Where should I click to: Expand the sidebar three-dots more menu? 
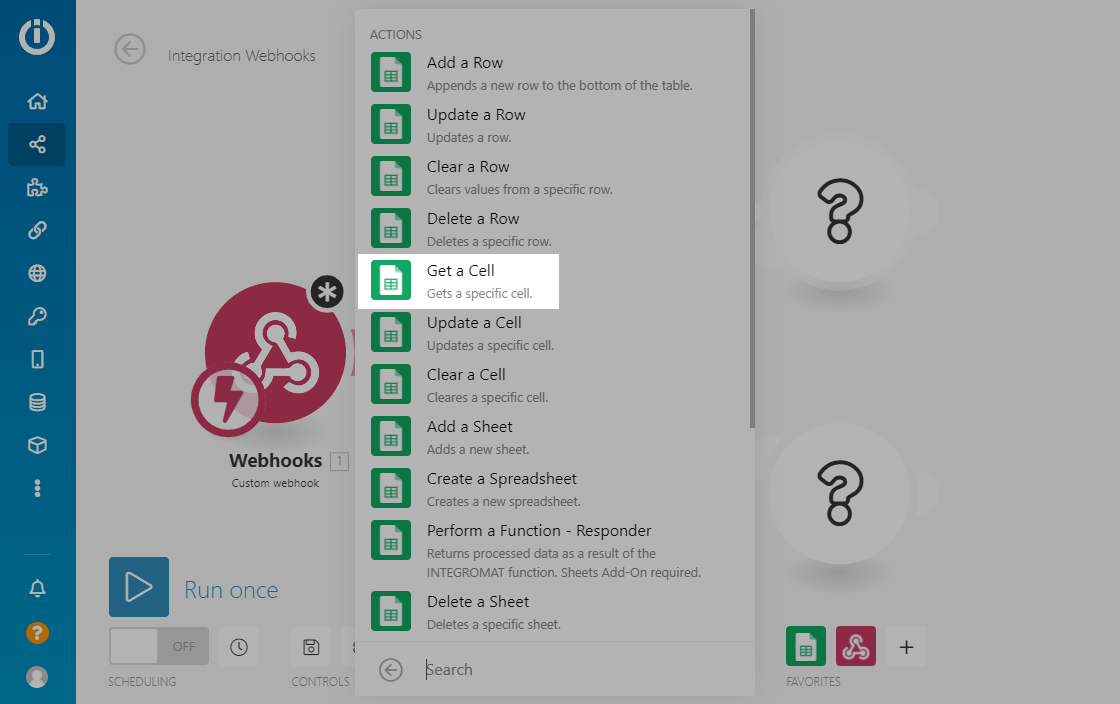[37, 488]
